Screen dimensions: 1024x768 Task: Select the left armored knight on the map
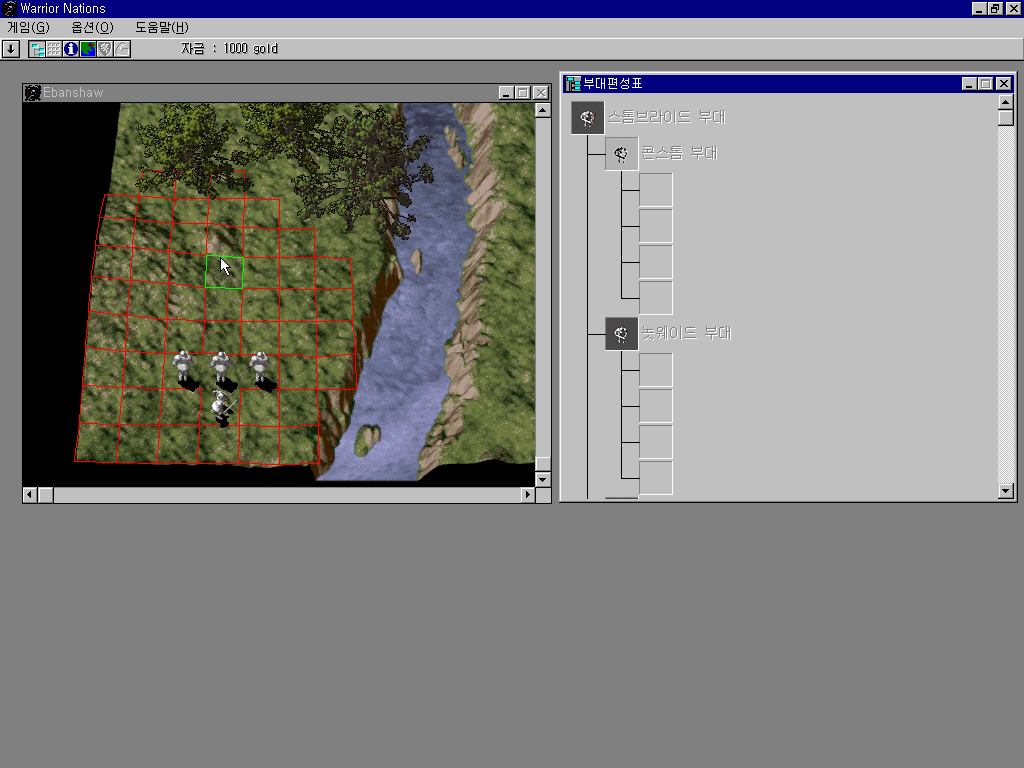(x=184, y=368)
